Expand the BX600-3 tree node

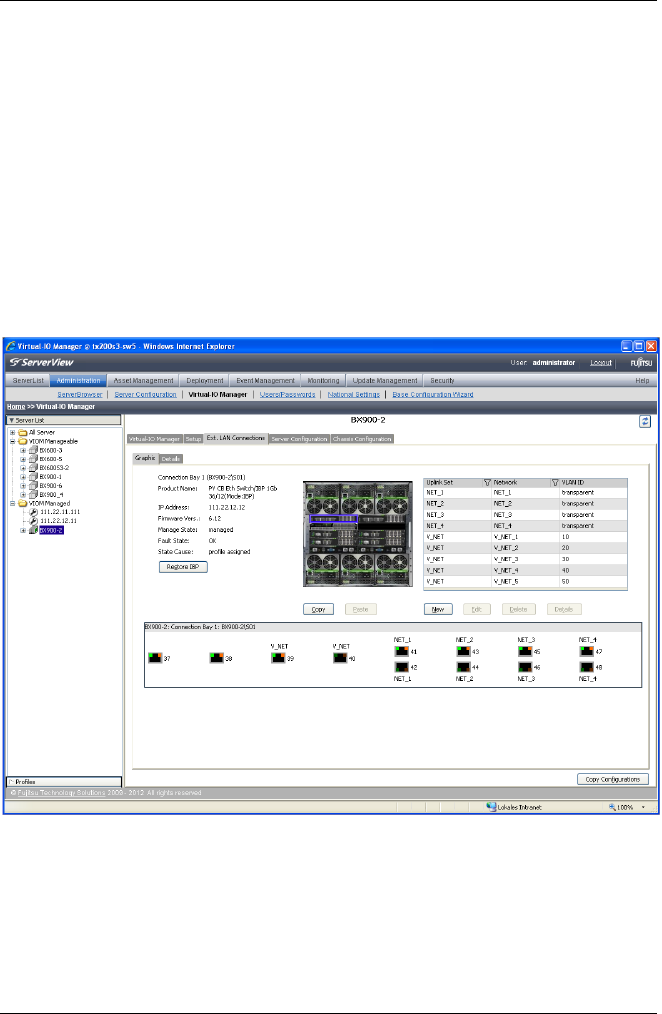click(x=23, y=450)
